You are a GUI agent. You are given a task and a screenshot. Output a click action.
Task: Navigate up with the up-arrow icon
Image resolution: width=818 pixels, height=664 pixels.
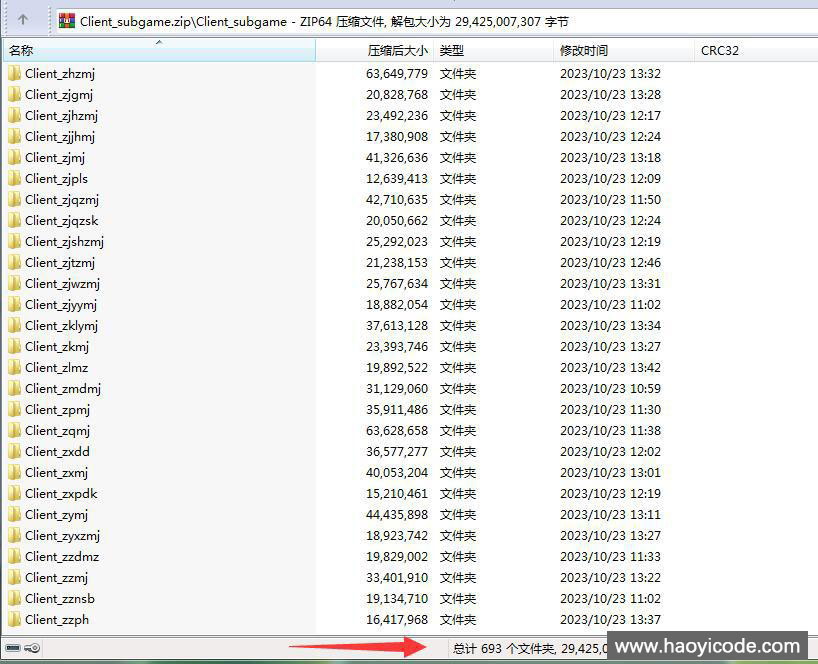coord(22,18)
